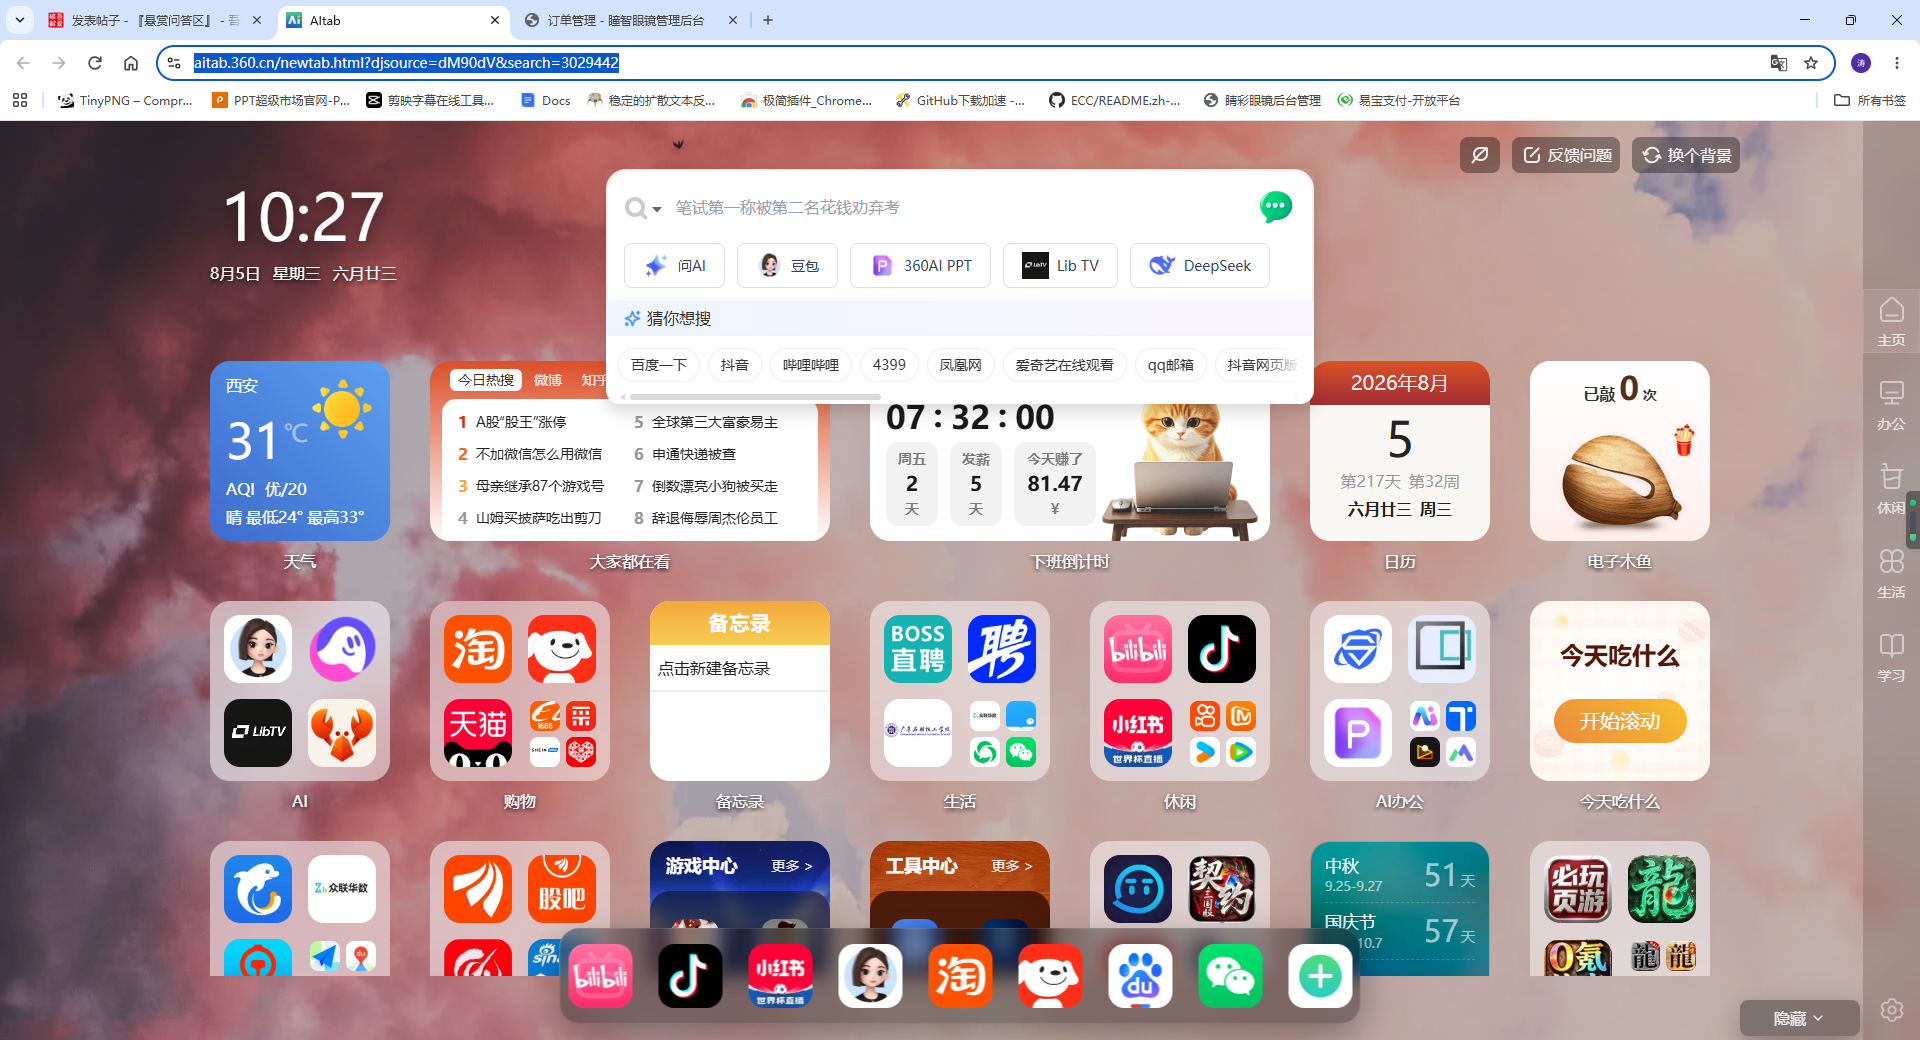The height and width of the screenshot is (1040, 1920).
Task: Click the 问AI button
Action: coord(676,266)
